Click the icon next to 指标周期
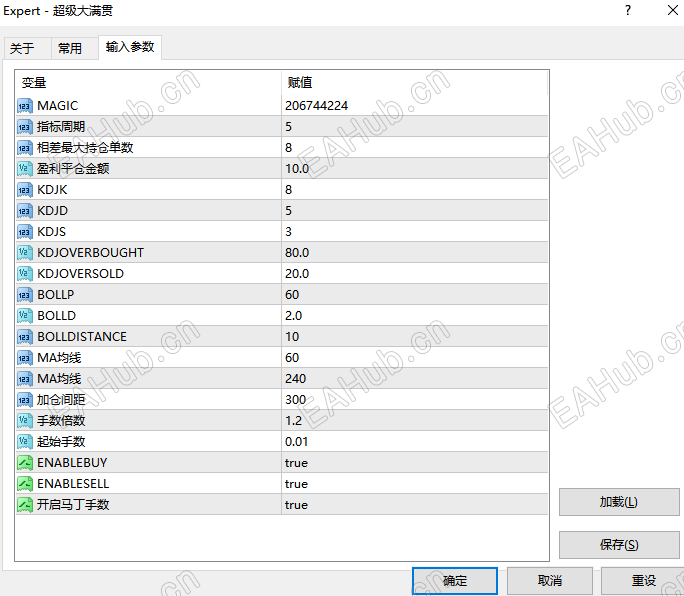 pos(24,127)
